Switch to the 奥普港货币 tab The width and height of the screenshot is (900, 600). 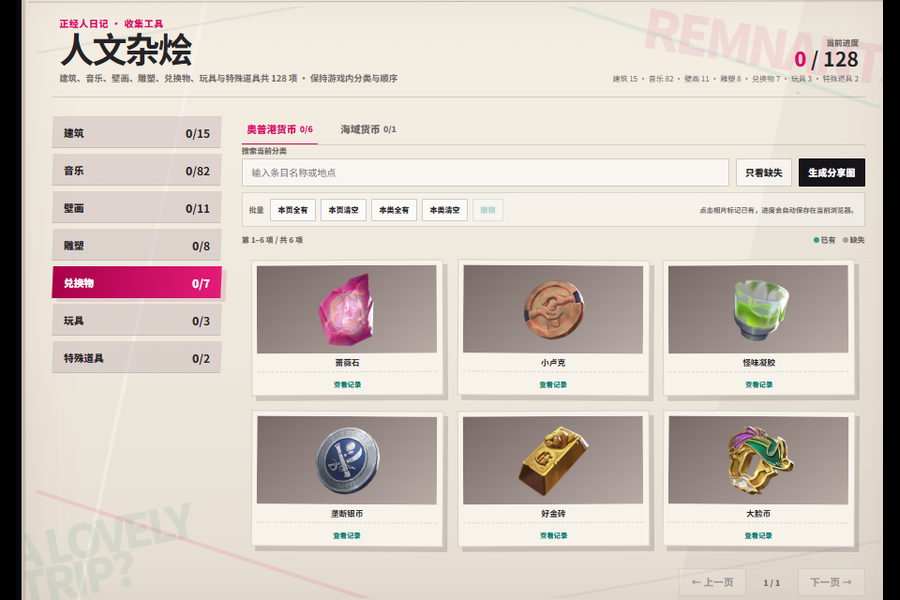click(280, 130)
